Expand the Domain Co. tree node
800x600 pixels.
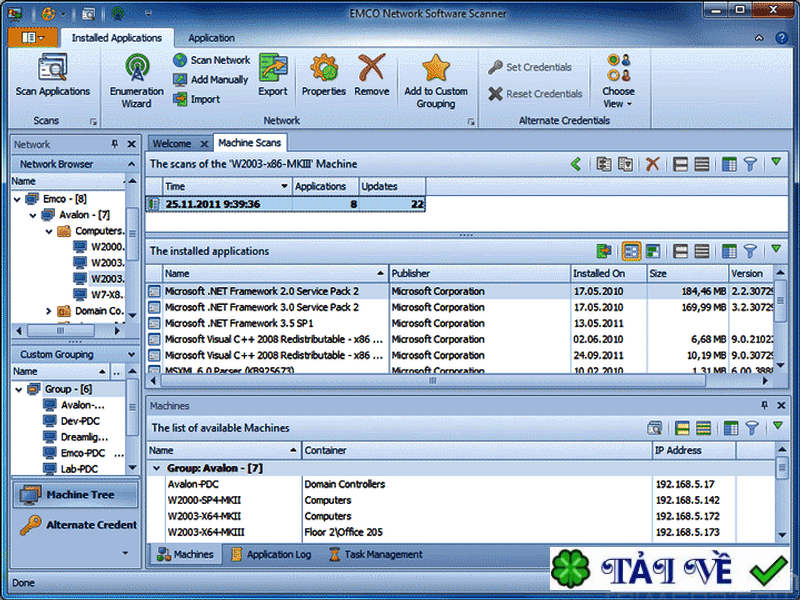pyautogui.click(x=48, y=311)
